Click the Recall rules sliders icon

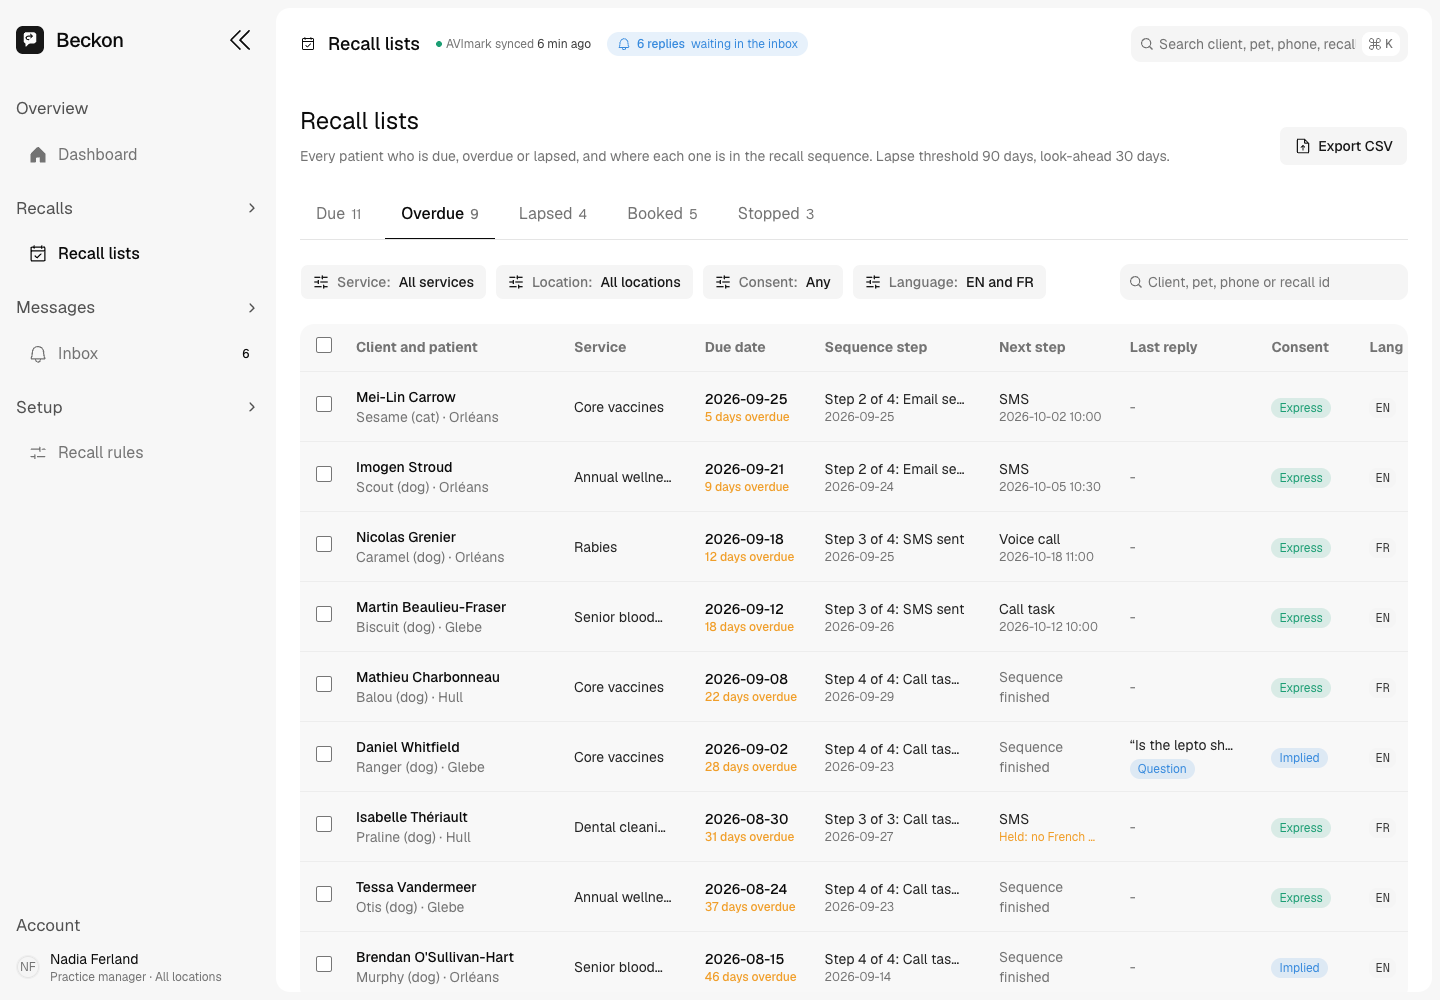click(38, 453)
